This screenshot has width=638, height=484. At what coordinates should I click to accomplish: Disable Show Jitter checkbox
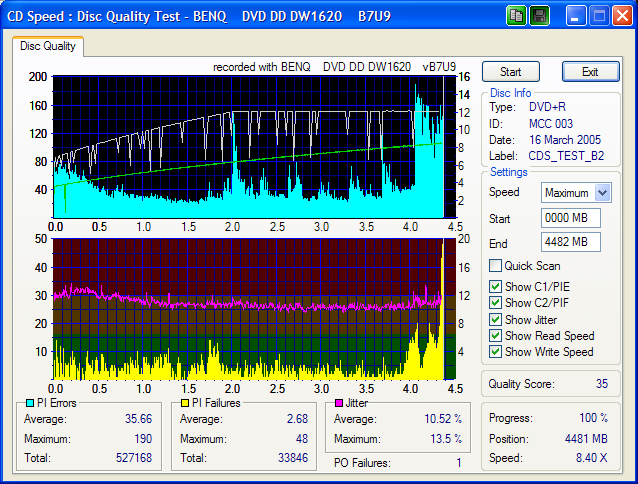pos(496,320)
